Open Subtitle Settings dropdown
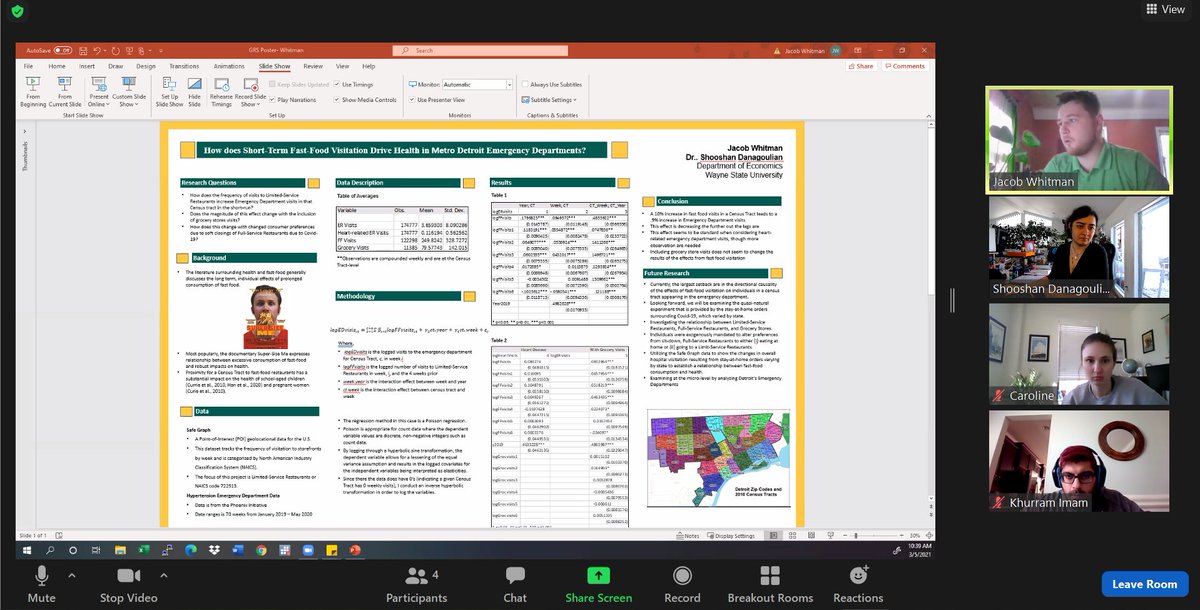The height and width of the screenshot is (610, 1200). point(550,100)
